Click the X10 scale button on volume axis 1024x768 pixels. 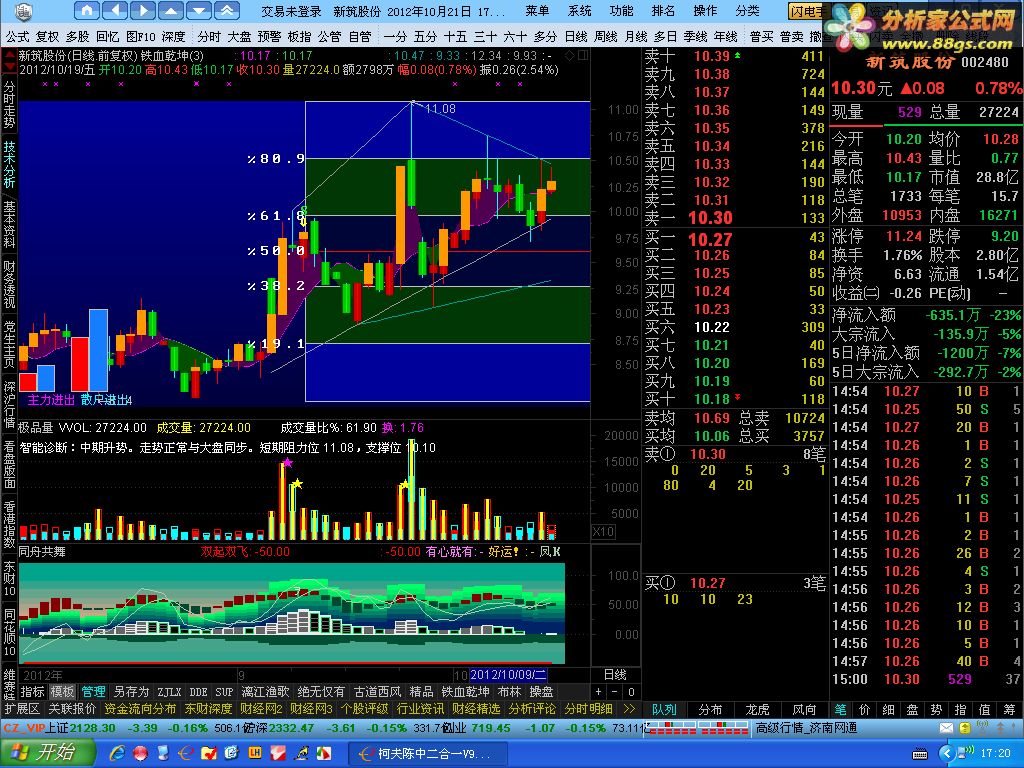(603, 532)
